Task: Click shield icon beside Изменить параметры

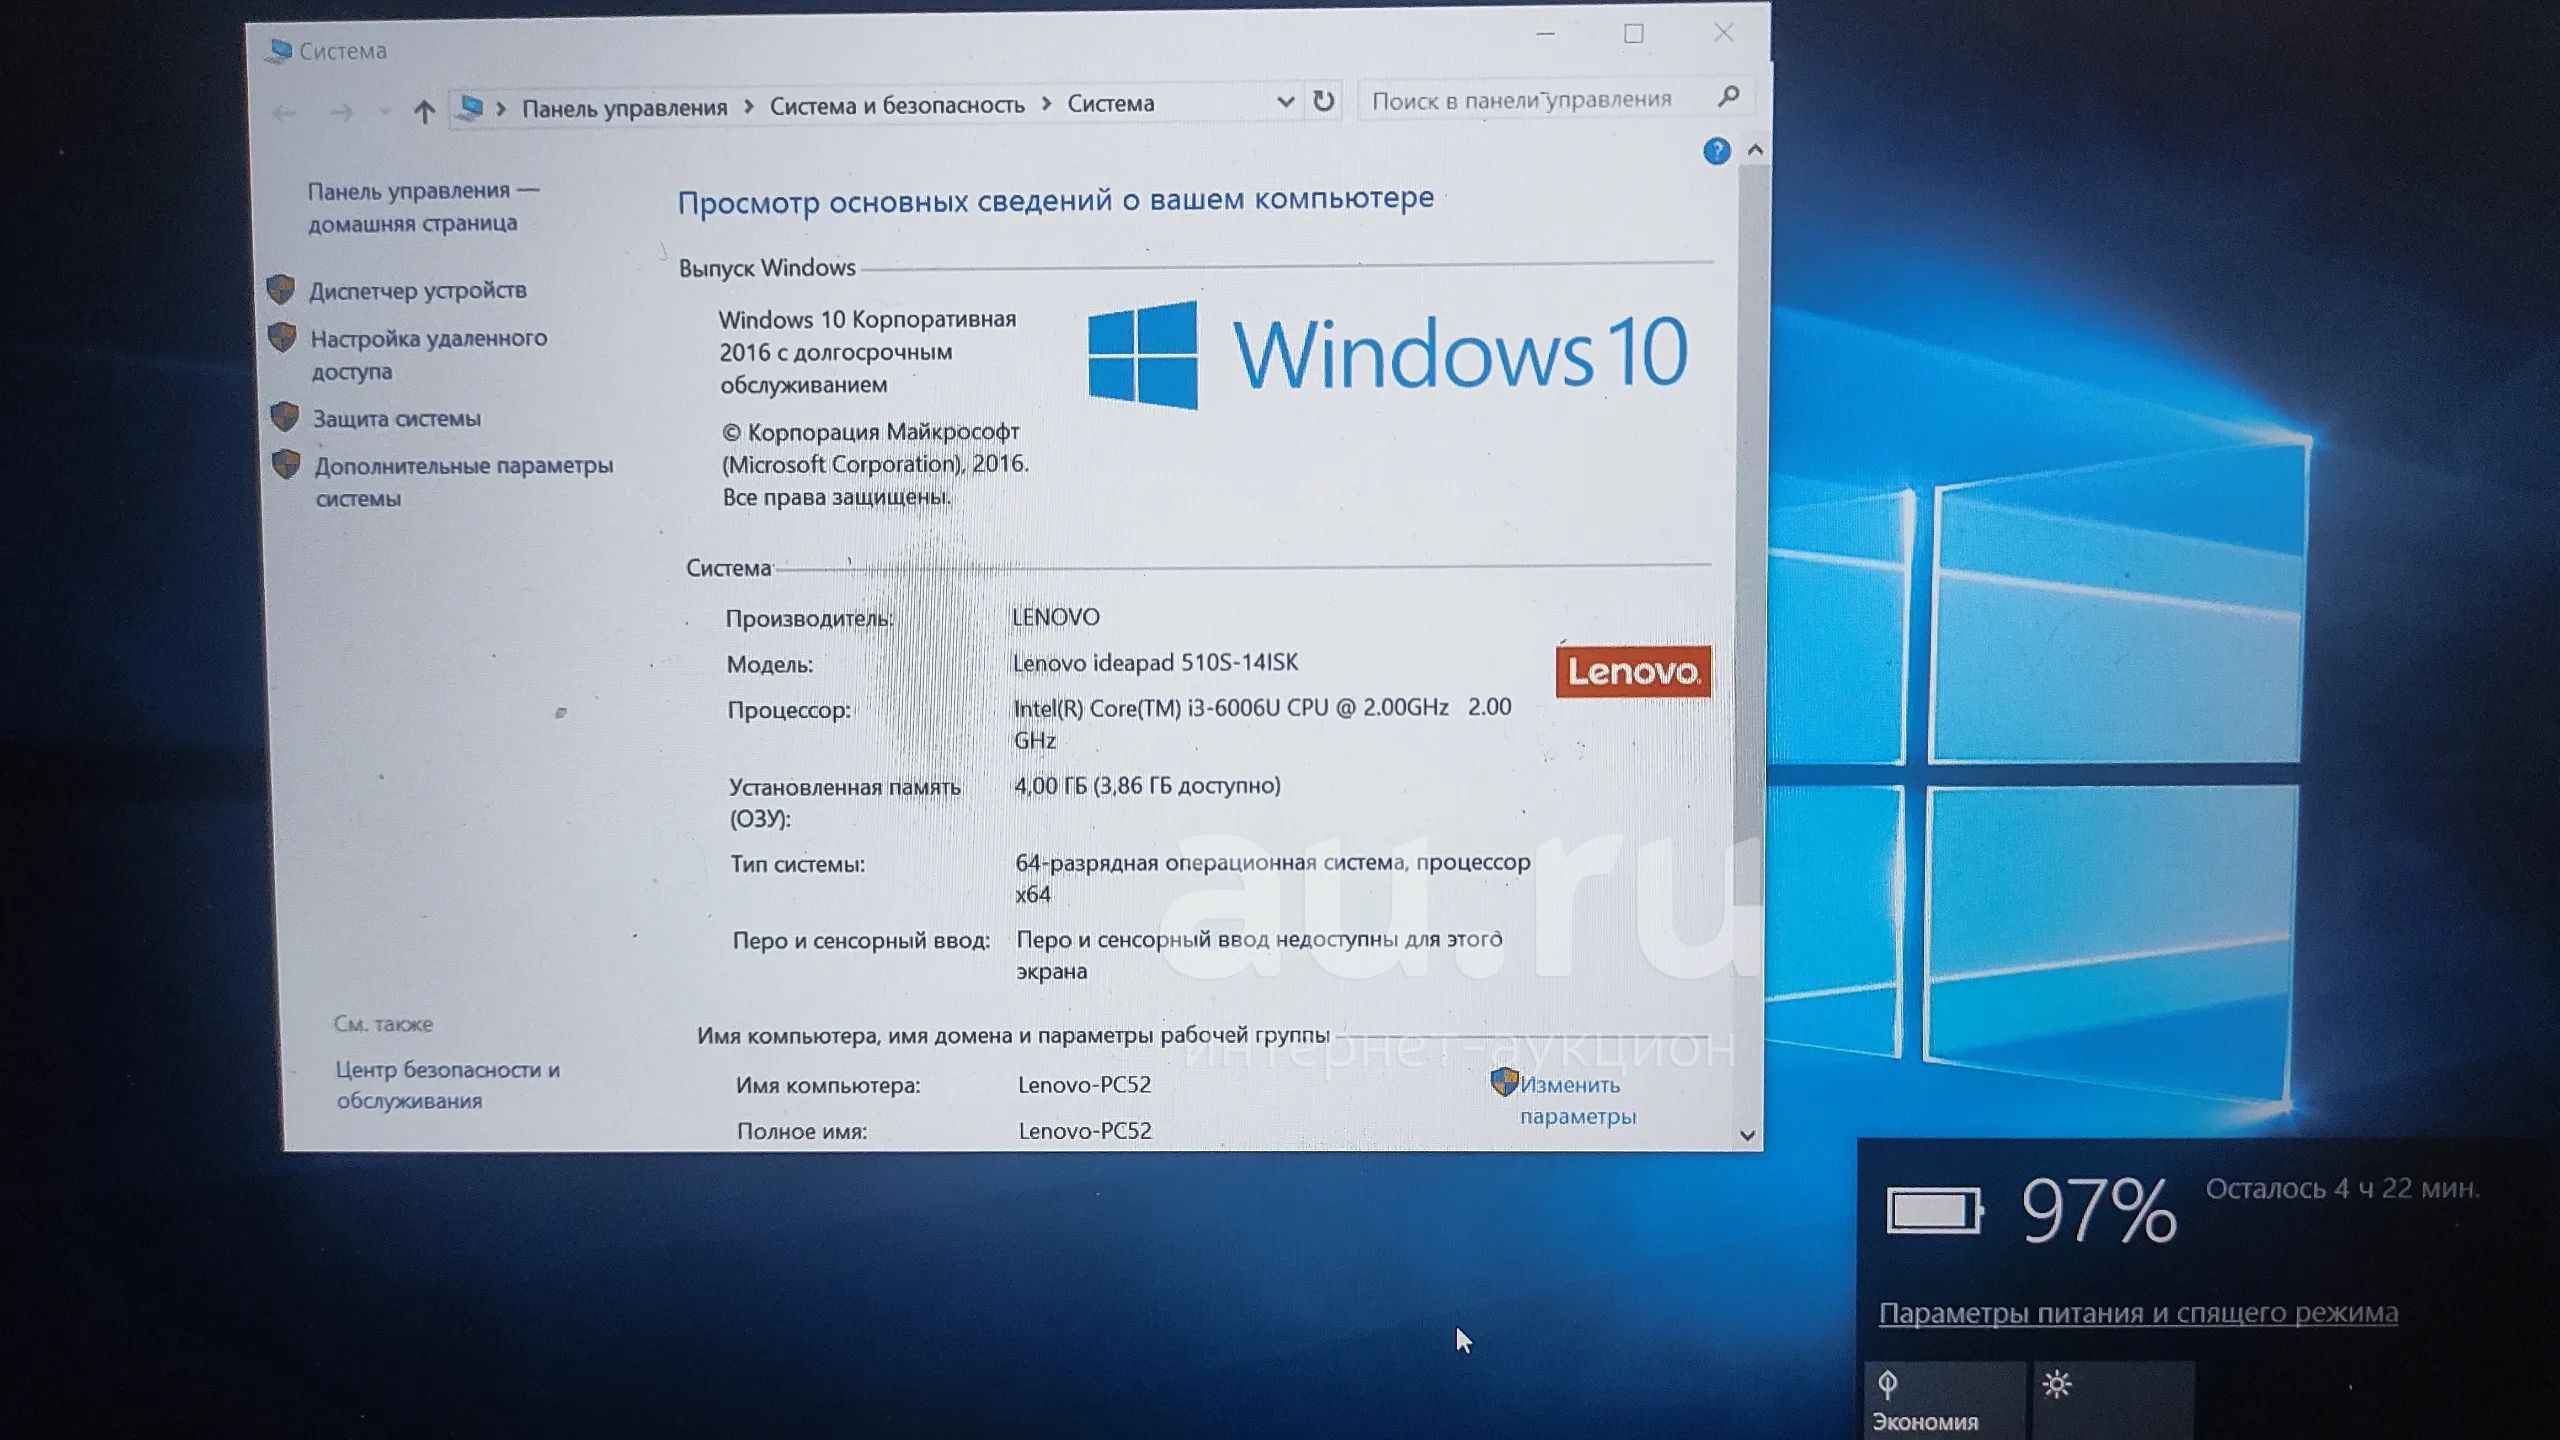Action: 1504,1082
